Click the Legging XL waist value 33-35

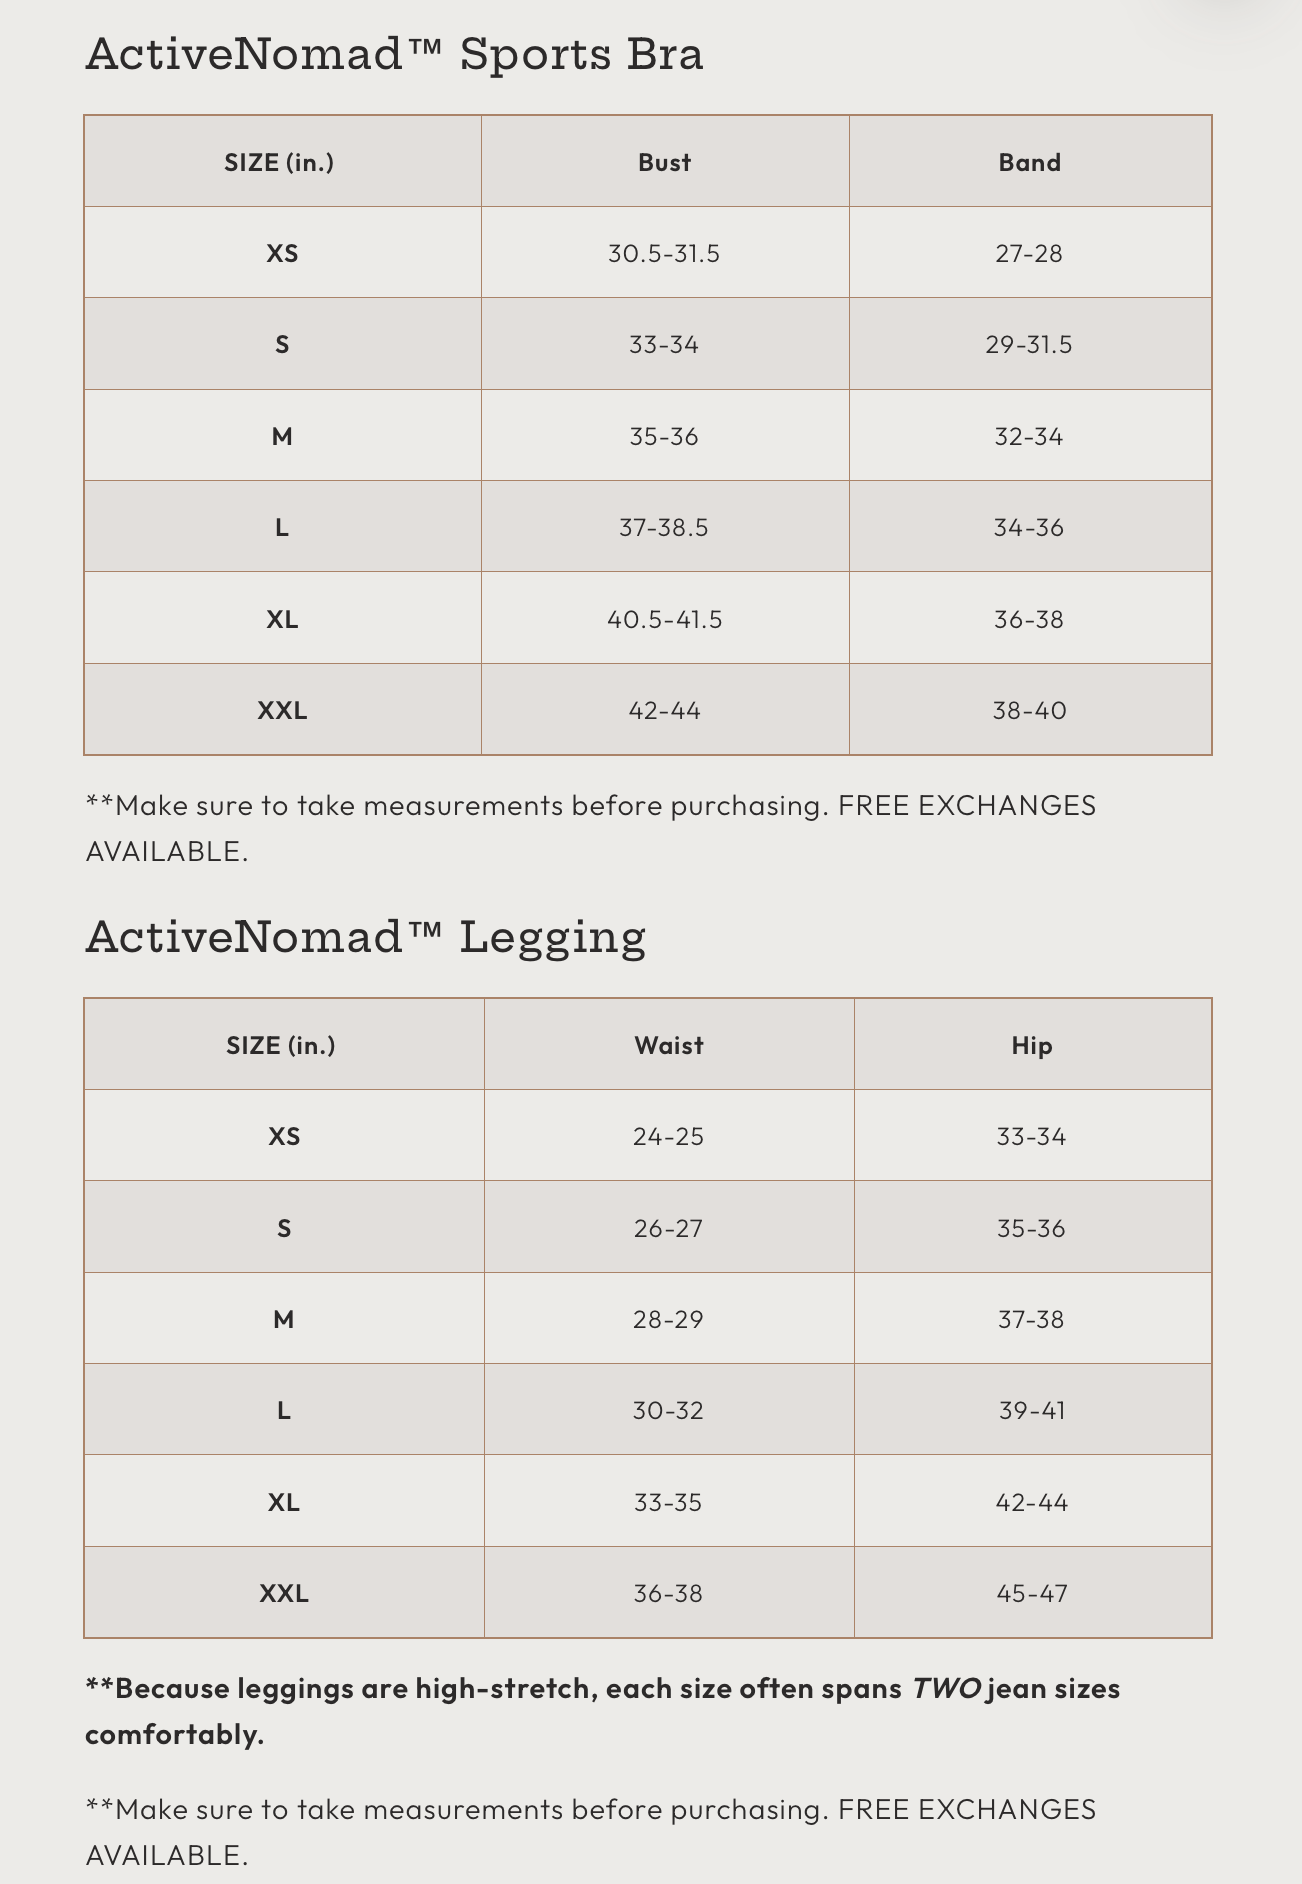click(x=668, y=1502)
